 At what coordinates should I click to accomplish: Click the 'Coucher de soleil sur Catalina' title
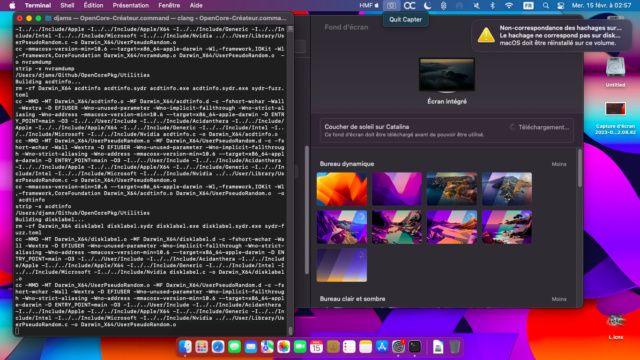(x=367, y=127)
